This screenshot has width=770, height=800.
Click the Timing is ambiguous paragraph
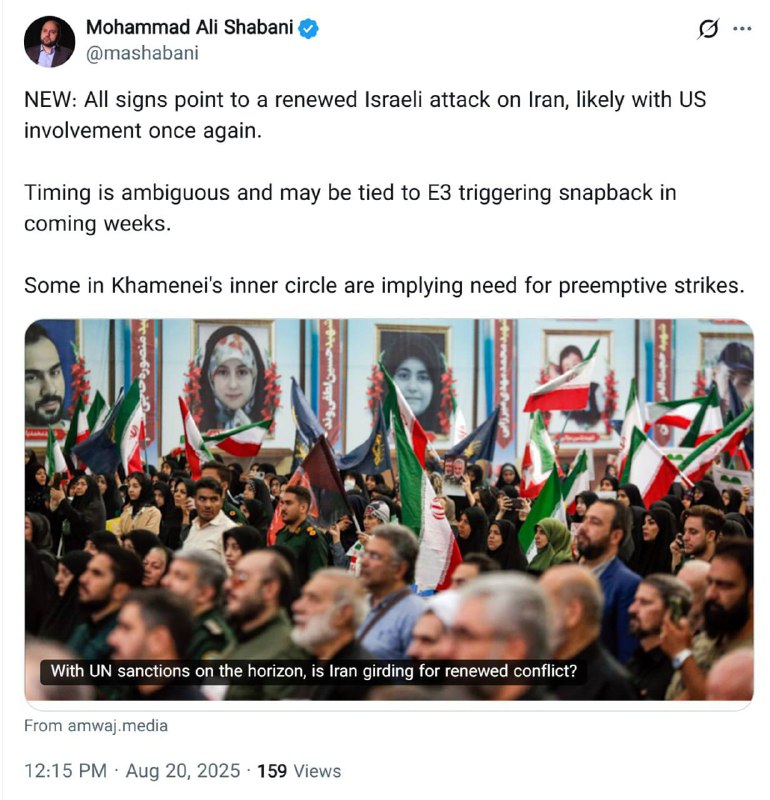tap(350, 208)
